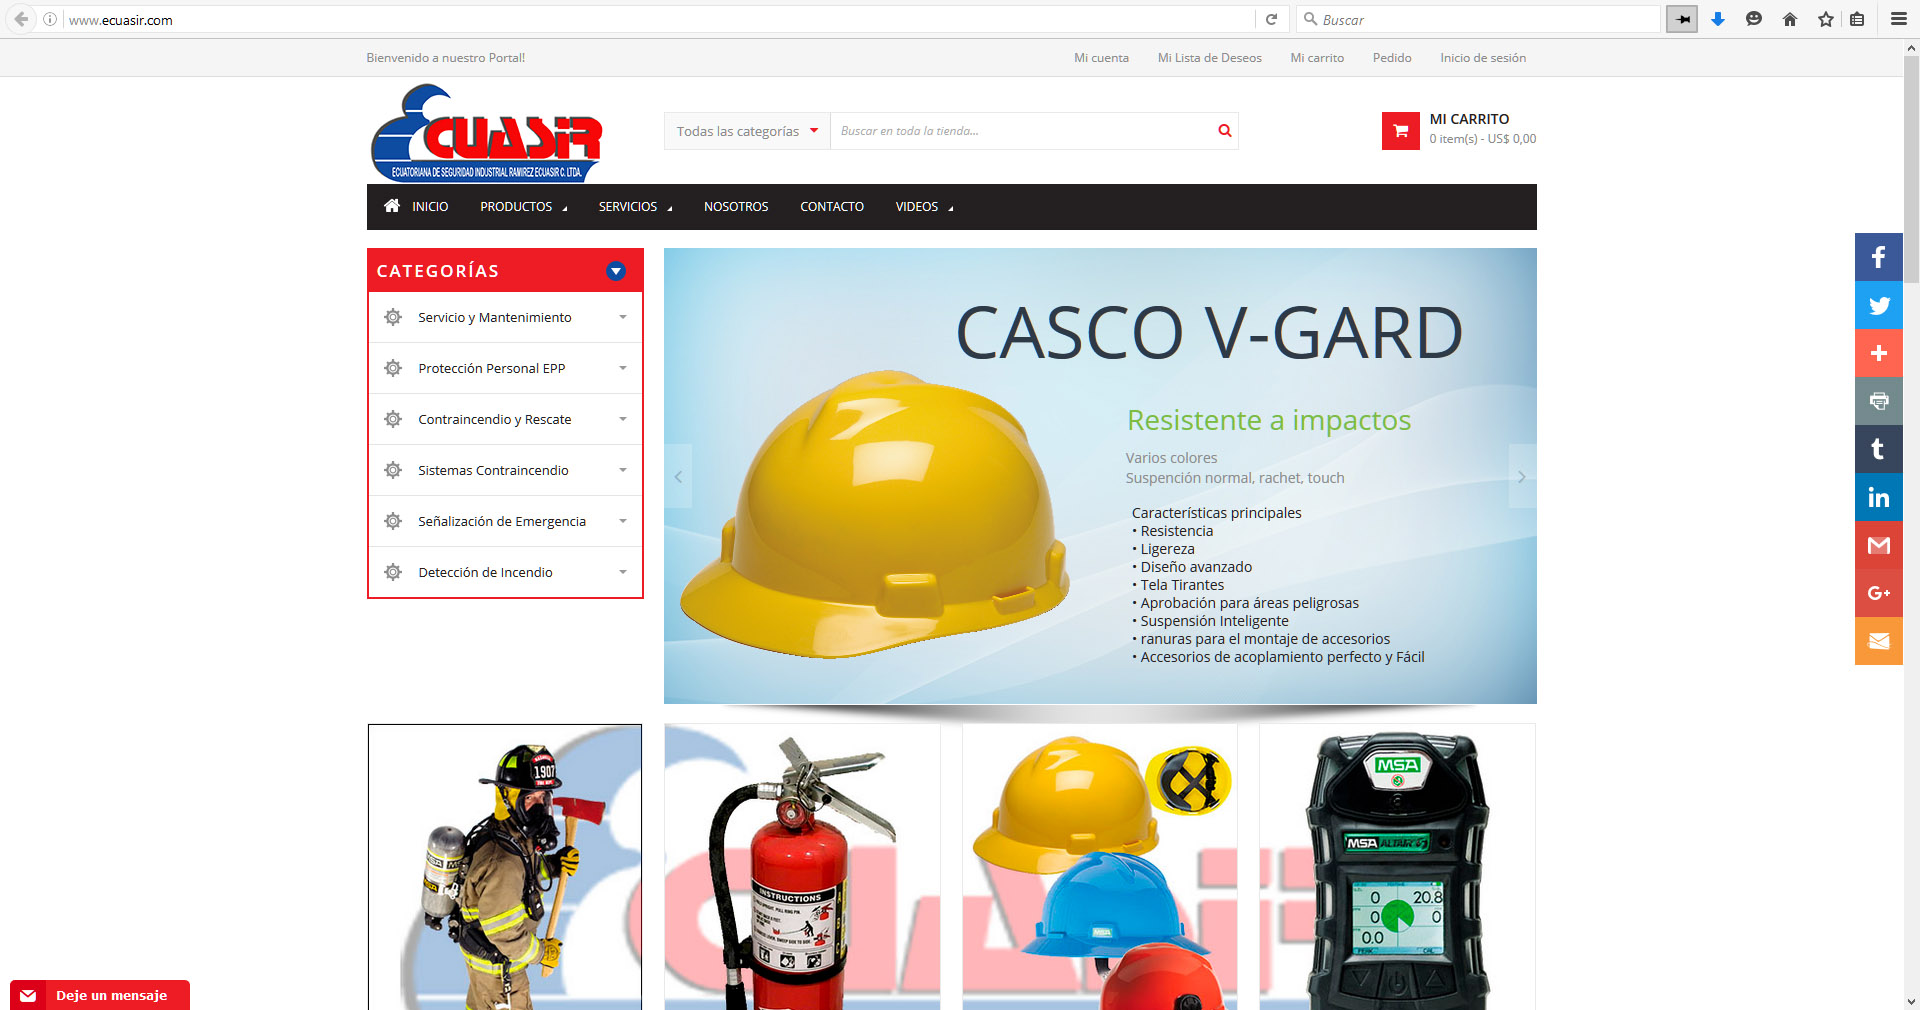The image size is (1920, 1010).
Task: Share page on Facebook sidebar icon
Action: point(1879,257)
